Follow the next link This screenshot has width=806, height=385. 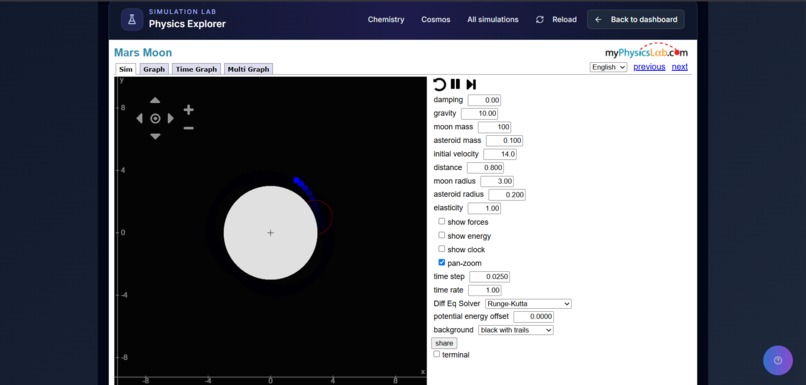coord(680,67)
